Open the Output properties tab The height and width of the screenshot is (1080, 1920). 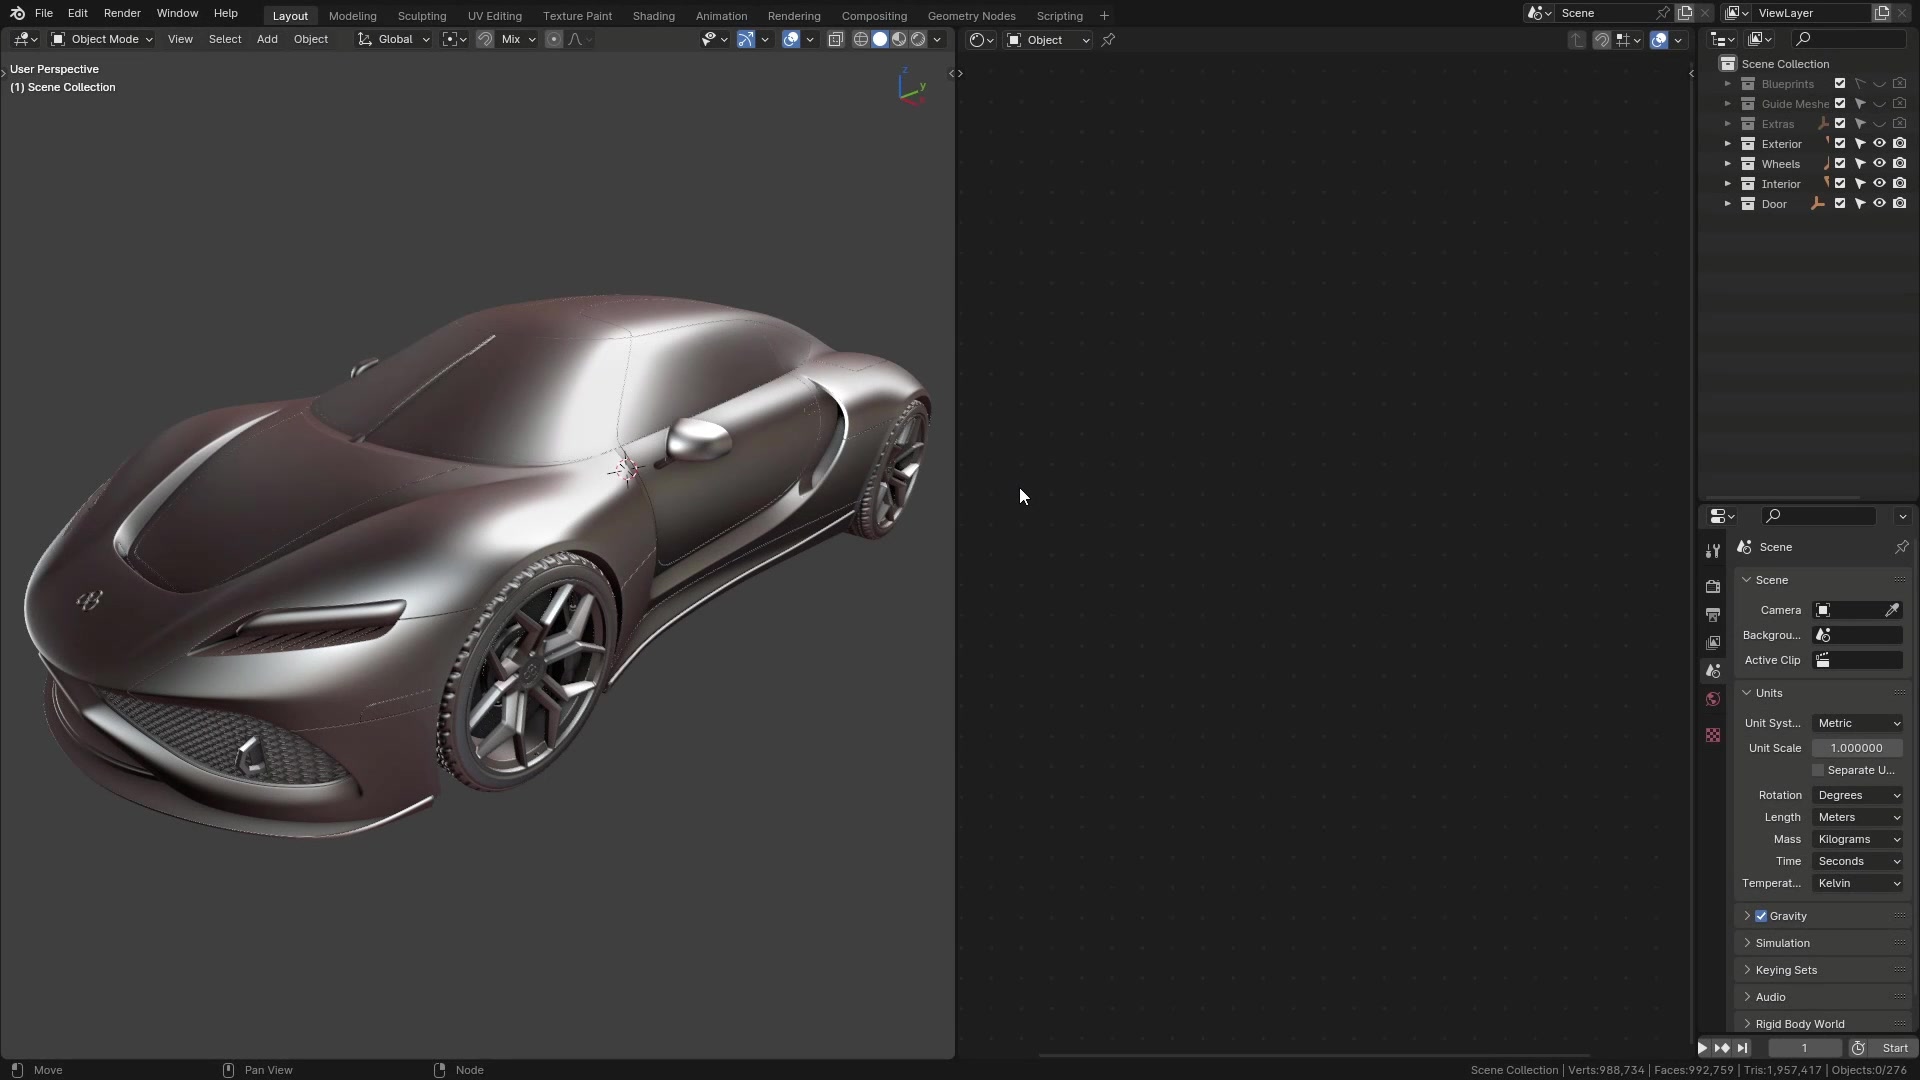pos(1713,615)
